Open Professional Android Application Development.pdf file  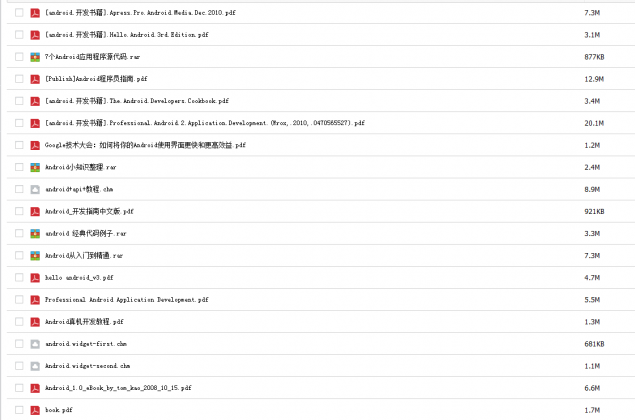127,300
